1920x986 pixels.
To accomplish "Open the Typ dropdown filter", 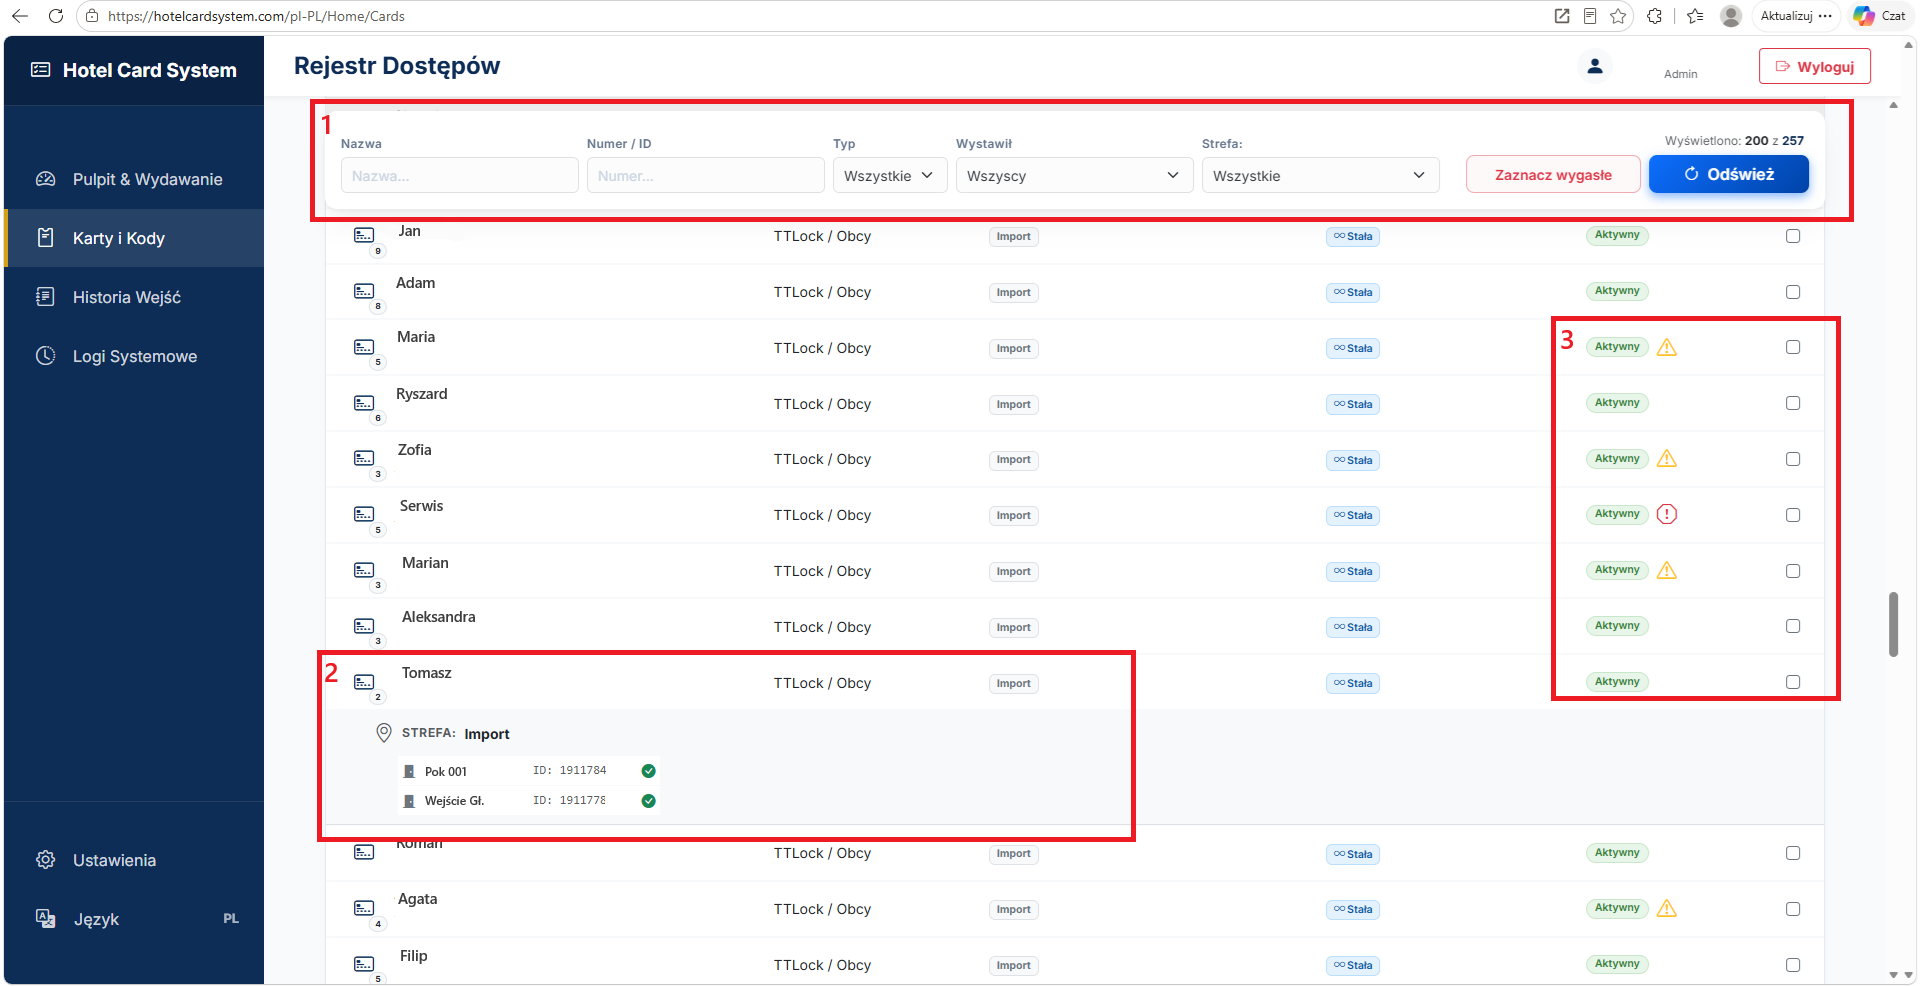I will (890, 175).
